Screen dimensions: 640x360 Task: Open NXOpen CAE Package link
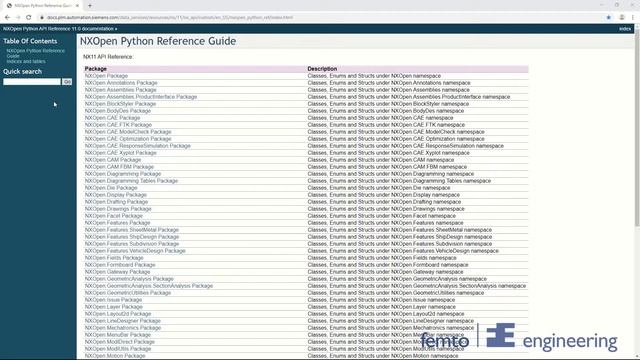pos(112,118)
